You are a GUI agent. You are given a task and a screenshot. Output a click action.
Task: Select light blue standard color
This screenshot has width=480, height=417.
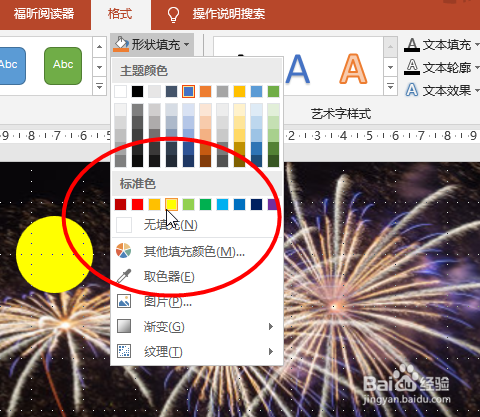222,204
